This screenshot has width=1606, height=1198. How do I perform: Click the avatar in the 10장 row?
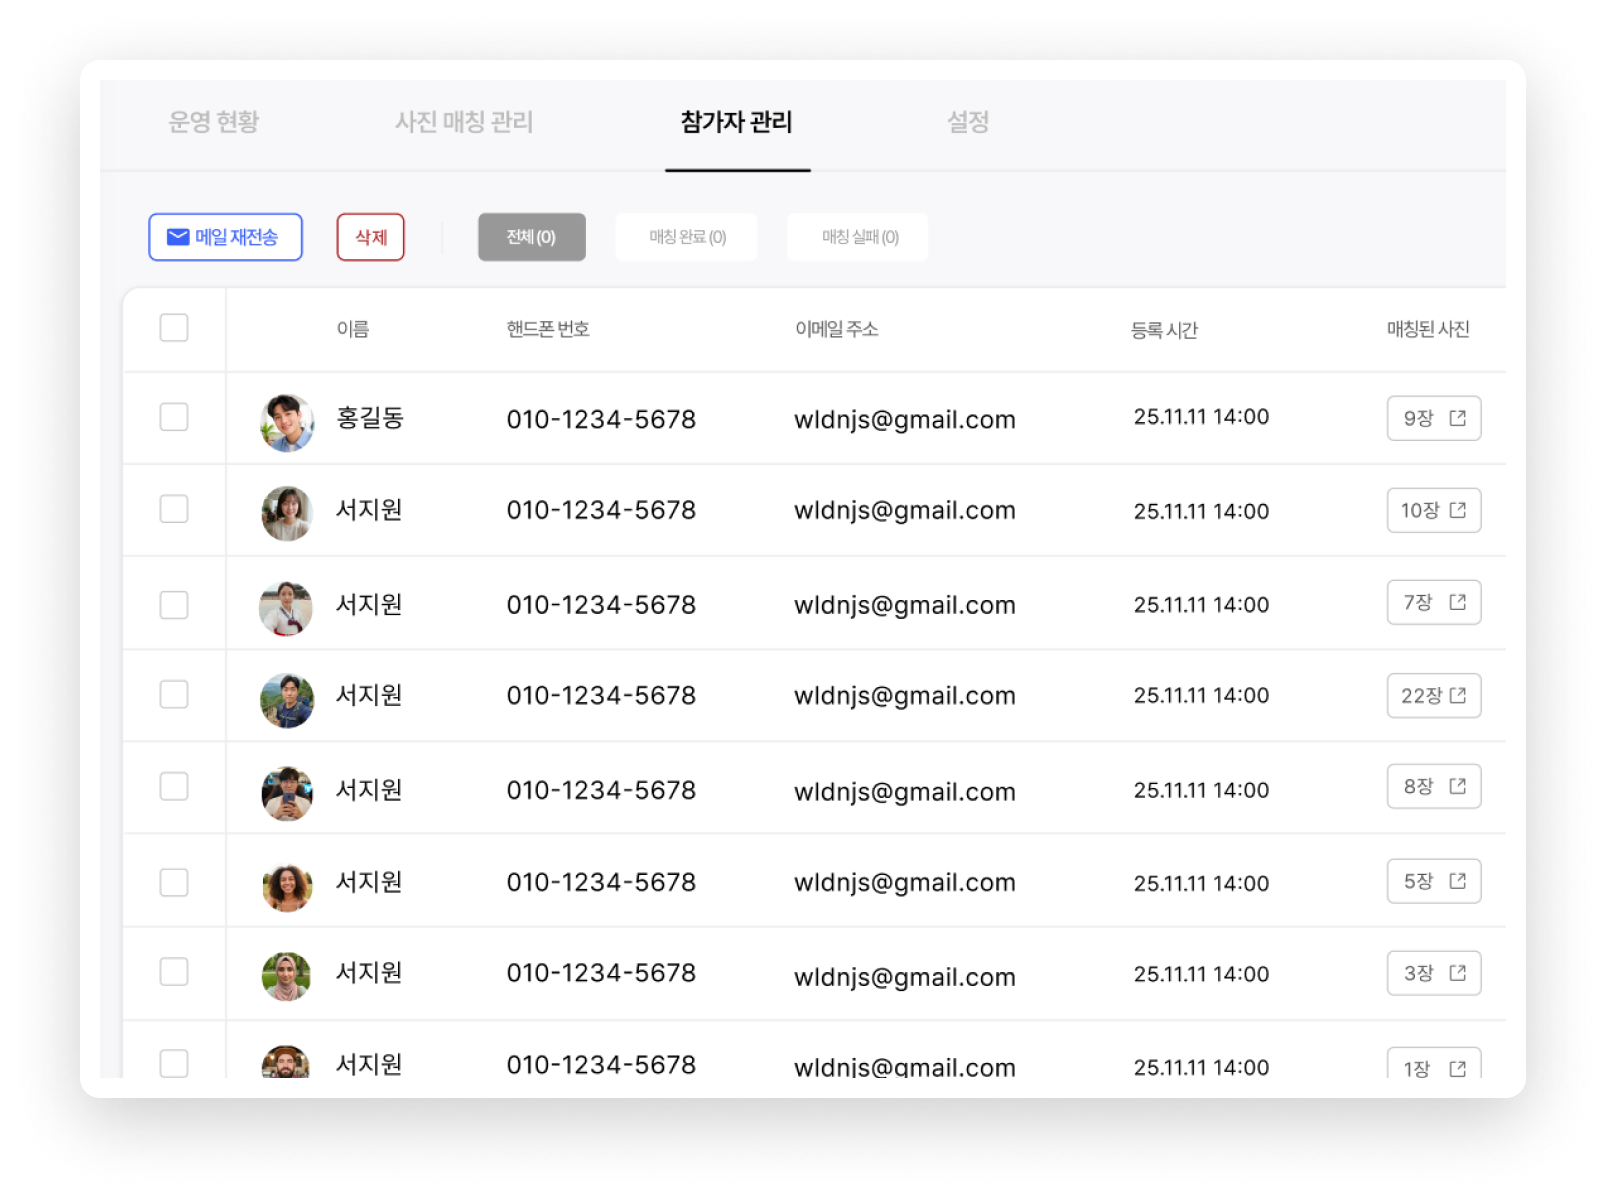pos(287,513)
